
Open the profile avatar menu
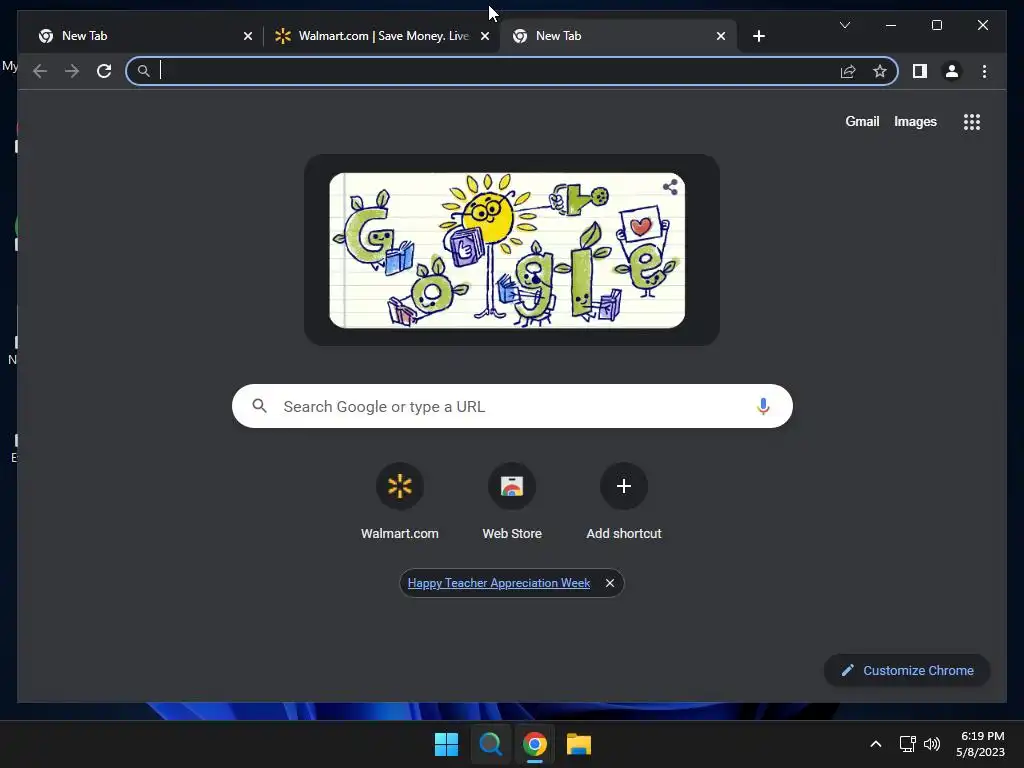pyautogui.click(x=952, y=71)
